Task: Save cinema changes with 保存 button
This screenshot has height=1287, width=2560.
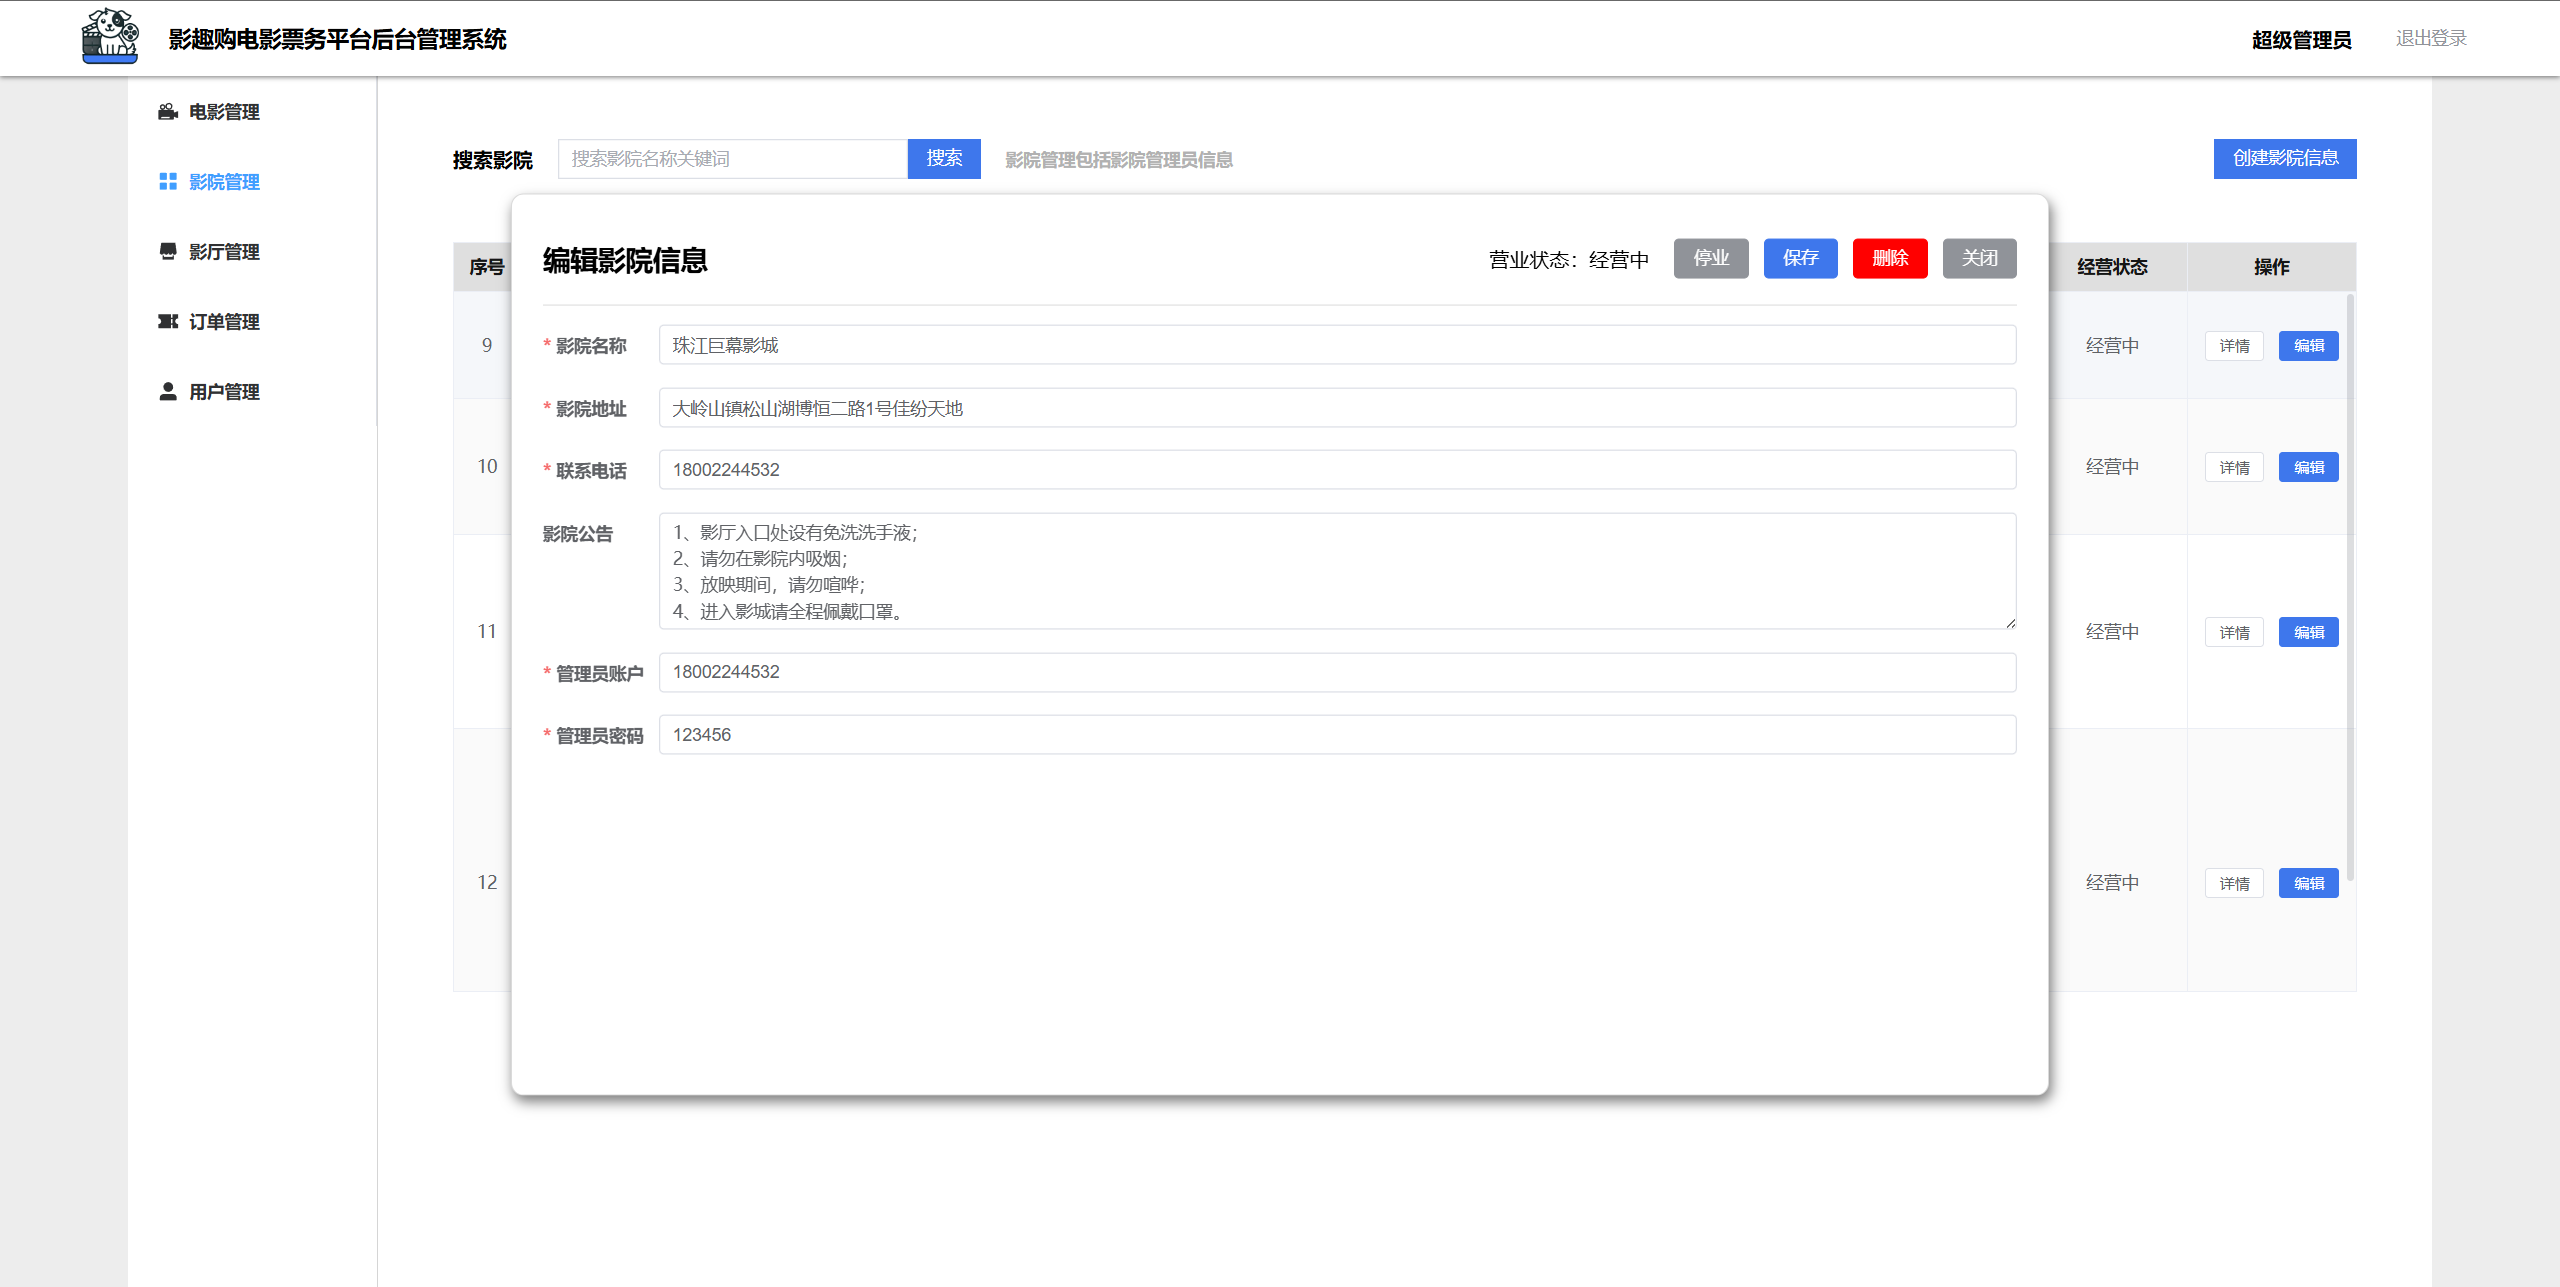Action: point(1800,258)
